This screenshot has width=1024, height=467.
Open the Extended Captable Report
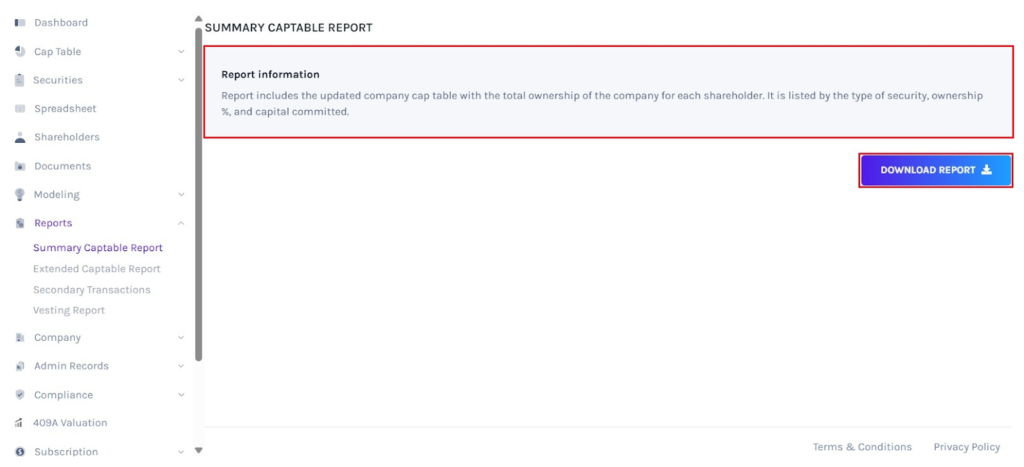click(x=97, y=269)
